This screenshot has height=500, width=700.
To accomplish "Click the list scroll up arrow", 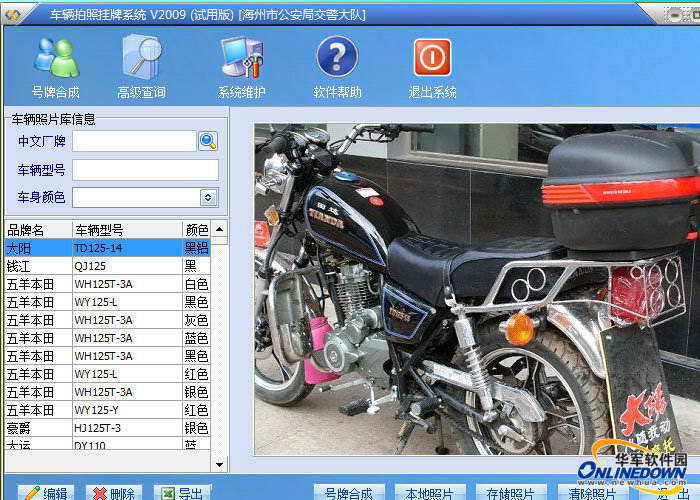I will [x=219, y=229].
